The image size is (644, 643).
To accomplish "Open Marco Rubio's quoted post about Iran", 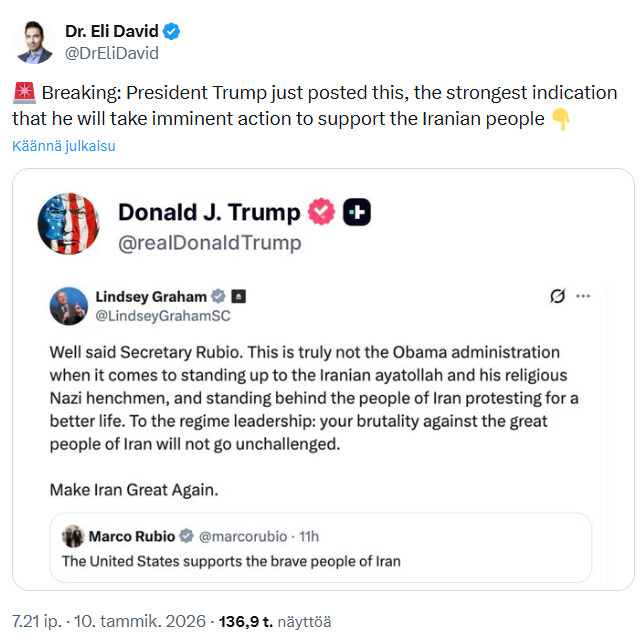I will tap(320, 560).
